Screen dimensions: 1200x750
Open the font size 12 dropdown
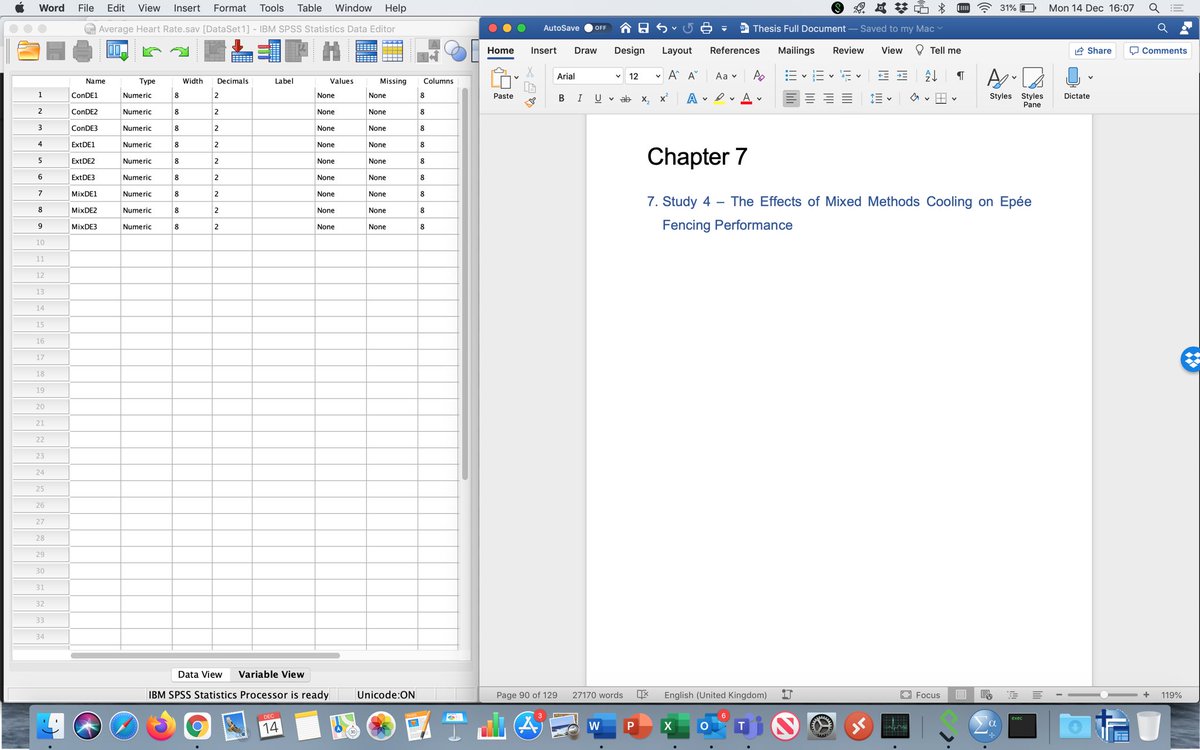point(657,76)
